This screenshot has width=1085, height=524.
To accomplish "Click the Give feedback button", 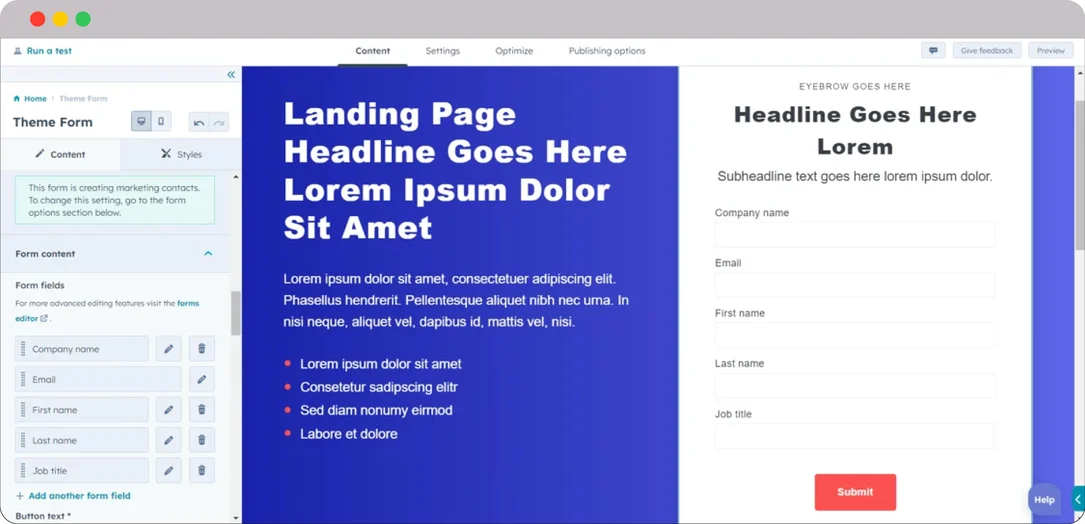I will (x=987, y=51).
